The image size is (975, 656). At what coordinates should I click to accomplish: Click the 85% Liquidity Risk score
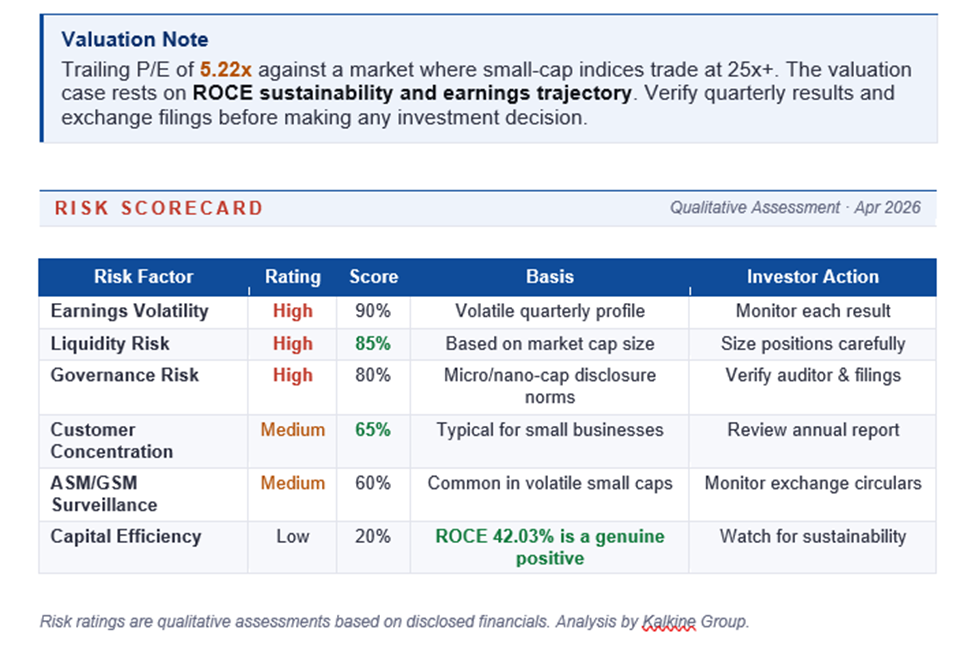click(373, 344)
